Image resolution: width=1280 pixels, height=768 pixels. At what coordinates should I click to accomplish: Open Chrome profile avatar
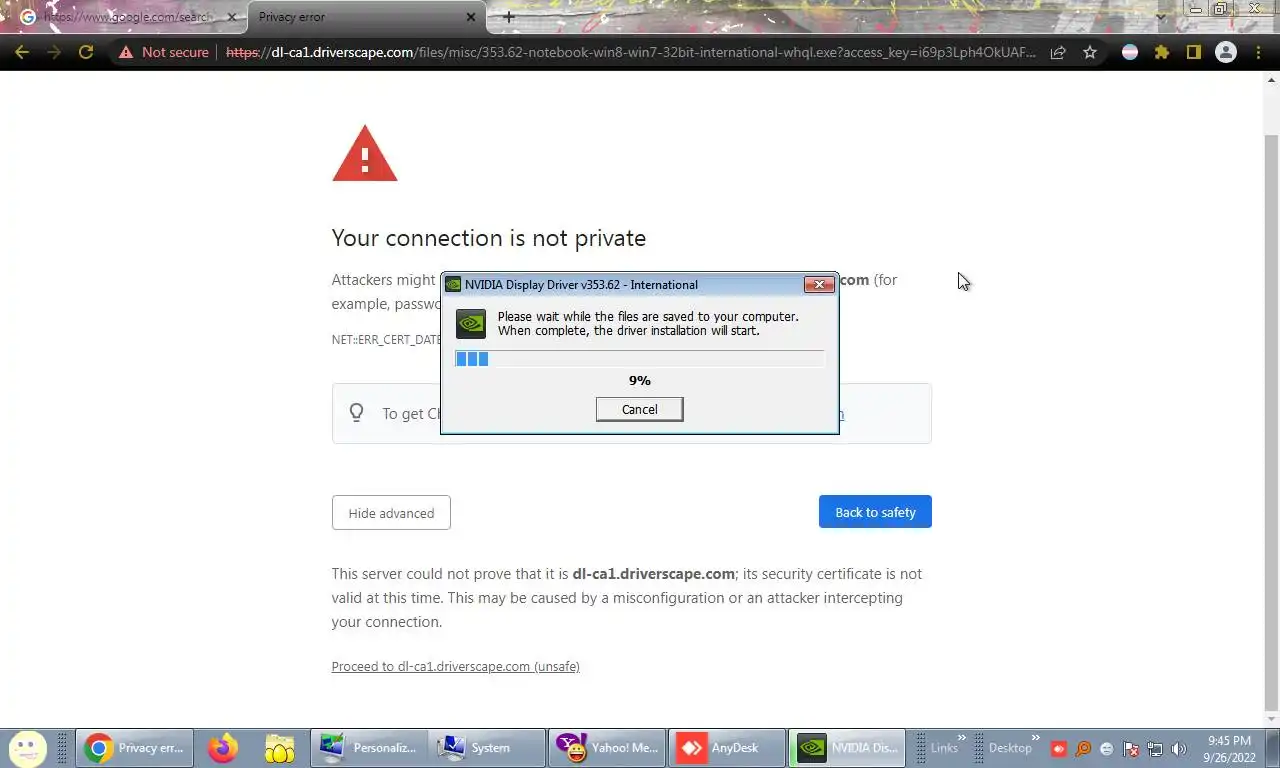[x=1225, y=52]
